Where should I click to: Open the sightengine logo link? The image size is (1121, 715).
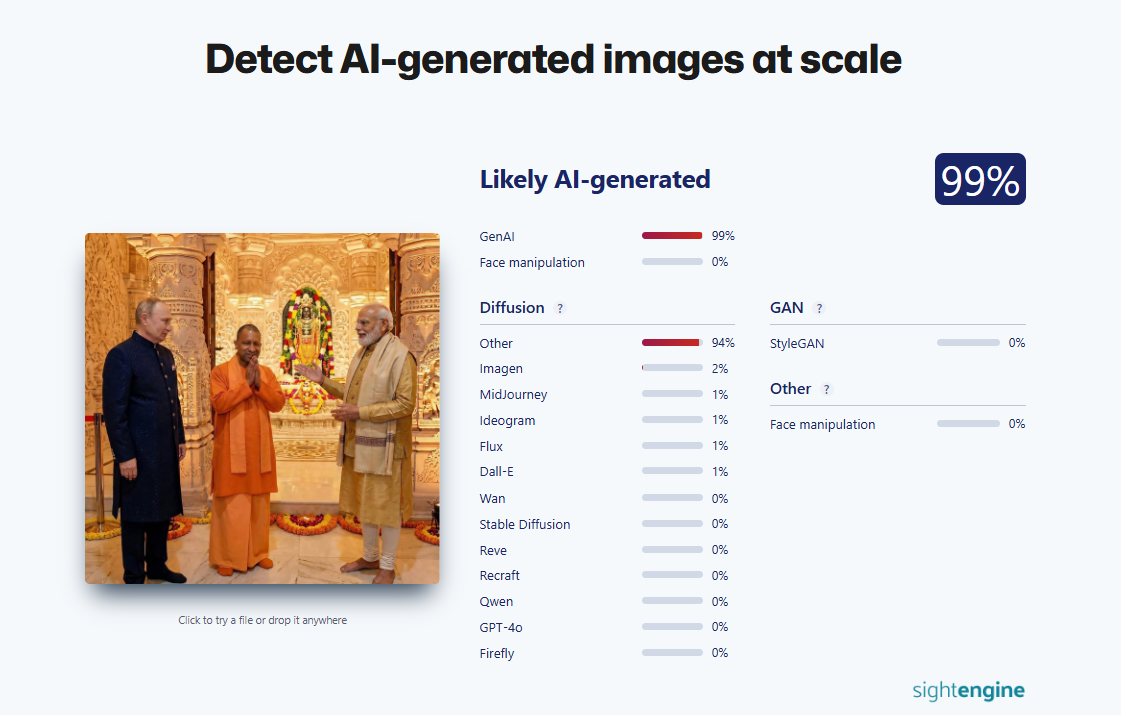968,690
